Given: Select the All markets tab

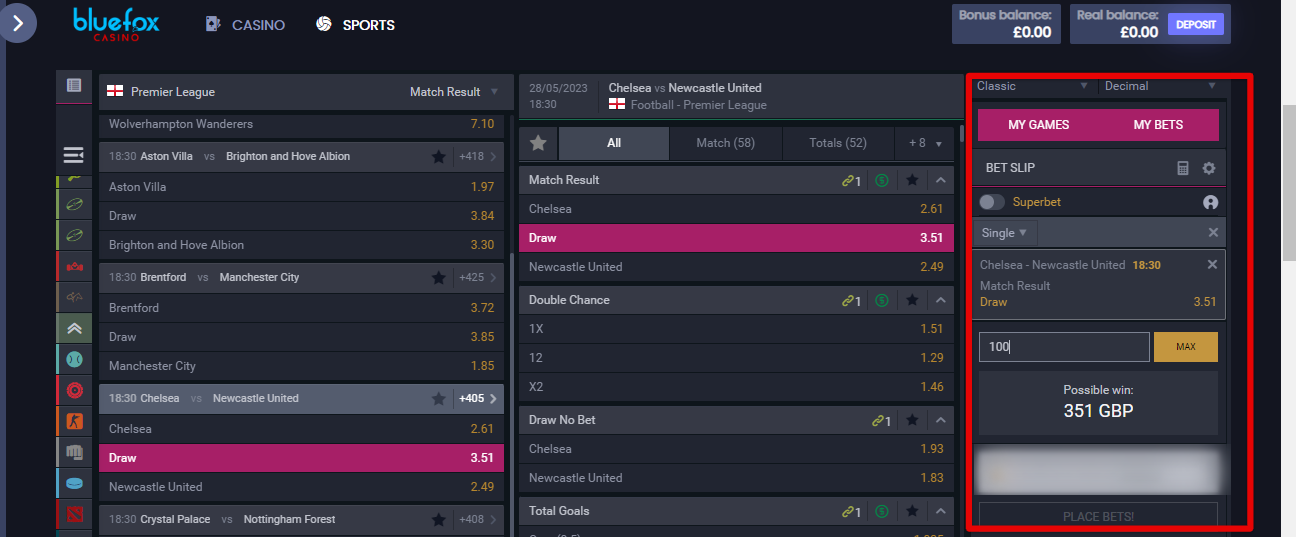Looking at the screenshot, I should point(614,143).
